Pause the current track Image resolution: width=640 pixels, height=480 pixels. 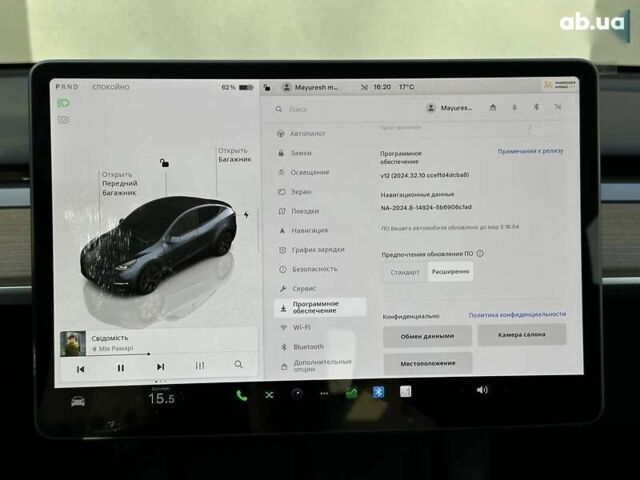pos(121,368)
